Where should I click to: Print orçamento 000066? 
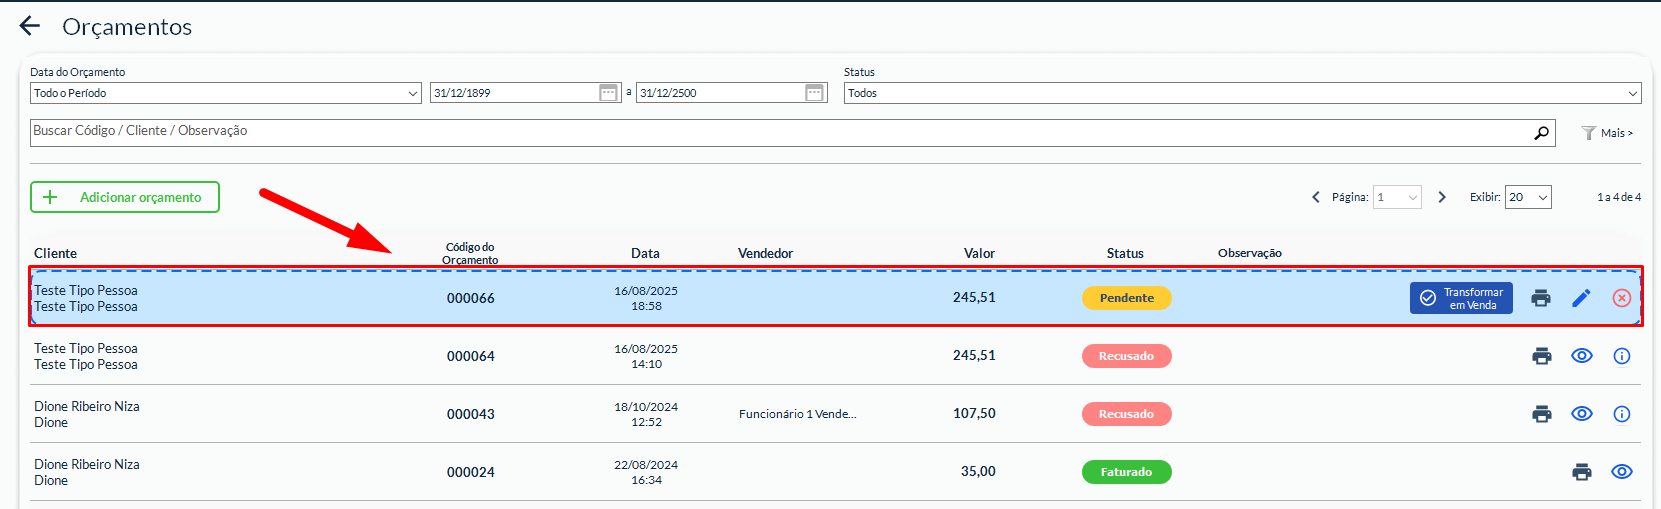click(1541, 298)
